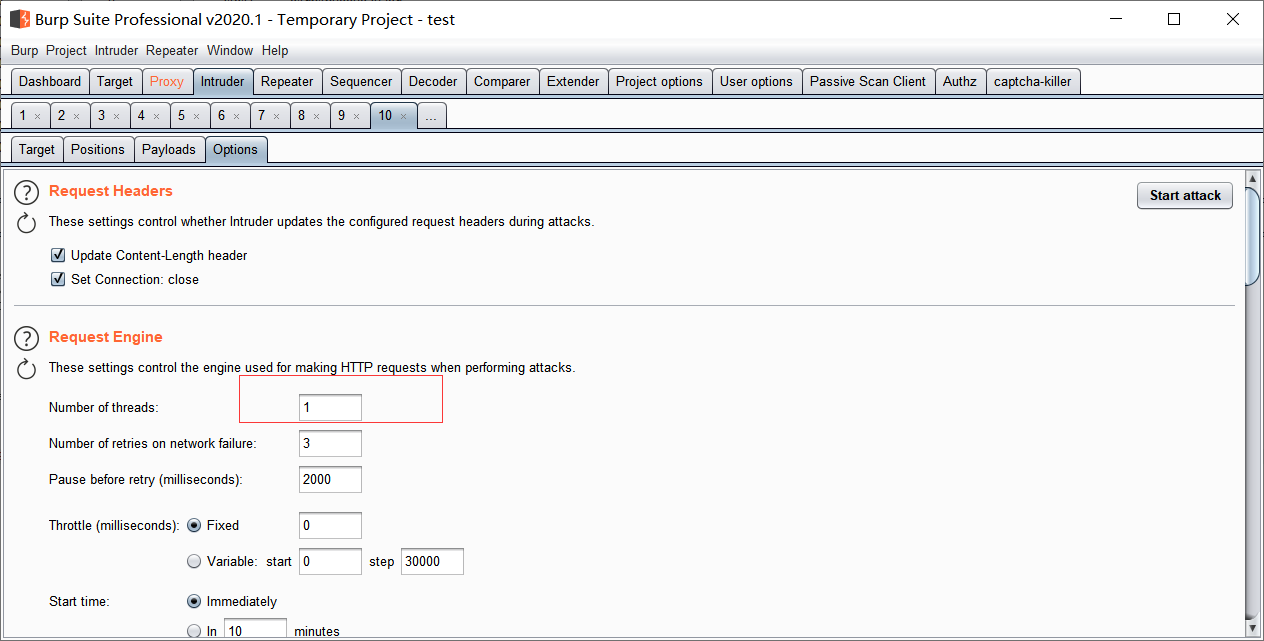Open the Intruder menu

117,50
